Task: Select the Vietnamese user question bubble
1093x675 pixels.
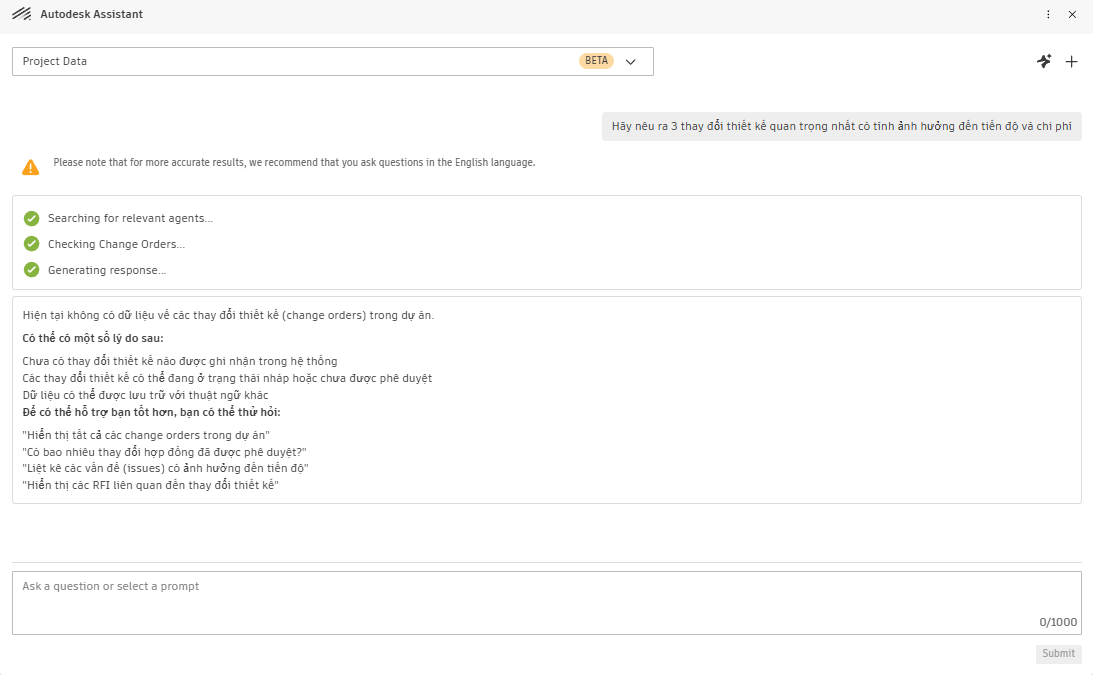Action: [841, 126]
